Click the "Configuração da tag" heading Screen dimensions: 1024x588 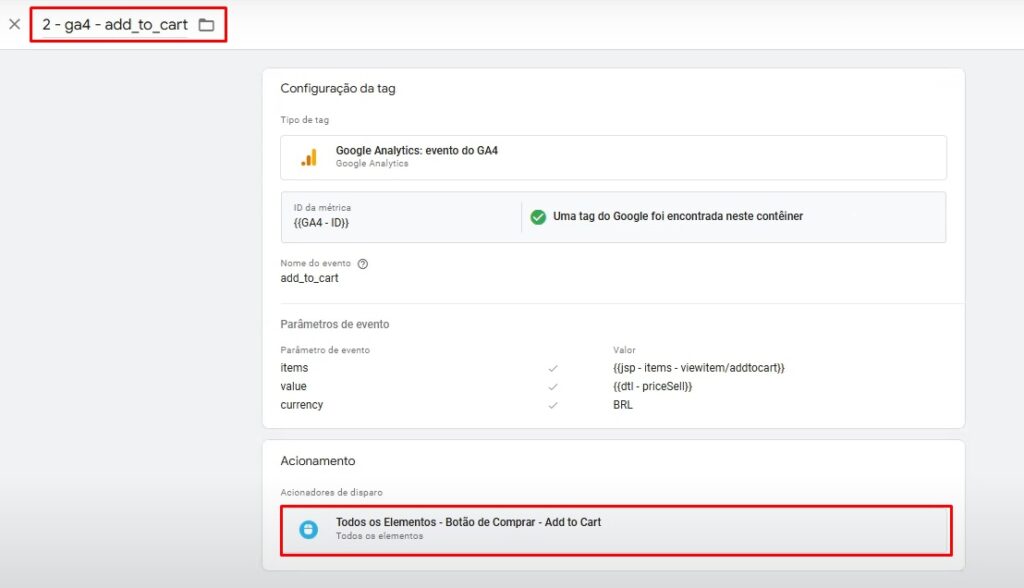[x=338, y=88]
